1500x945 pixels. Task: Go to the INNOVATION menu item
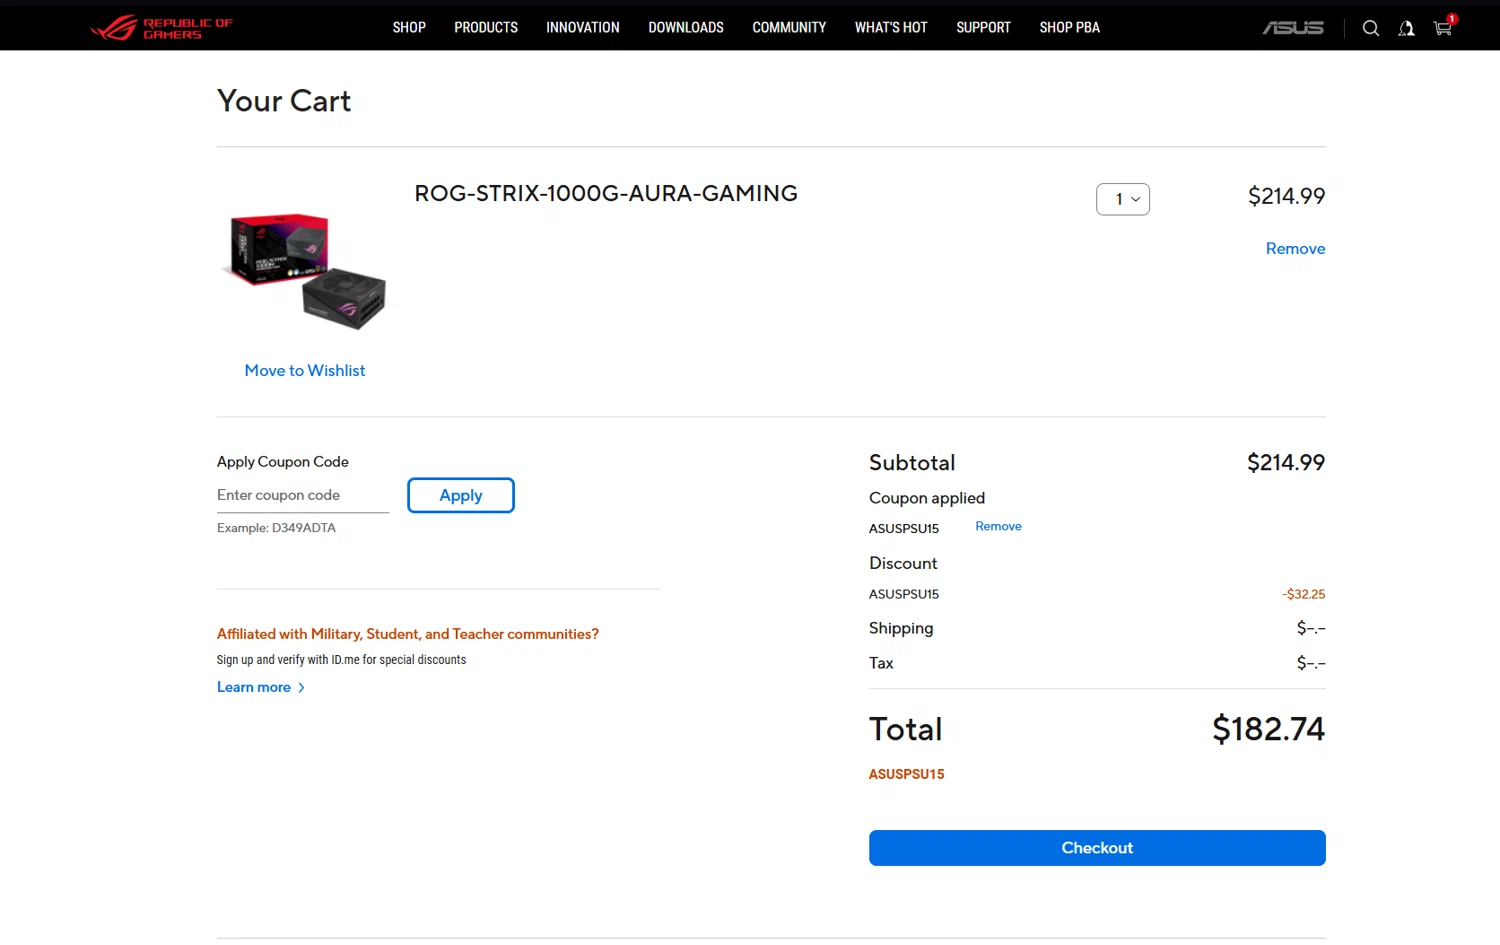pos(583,27)
